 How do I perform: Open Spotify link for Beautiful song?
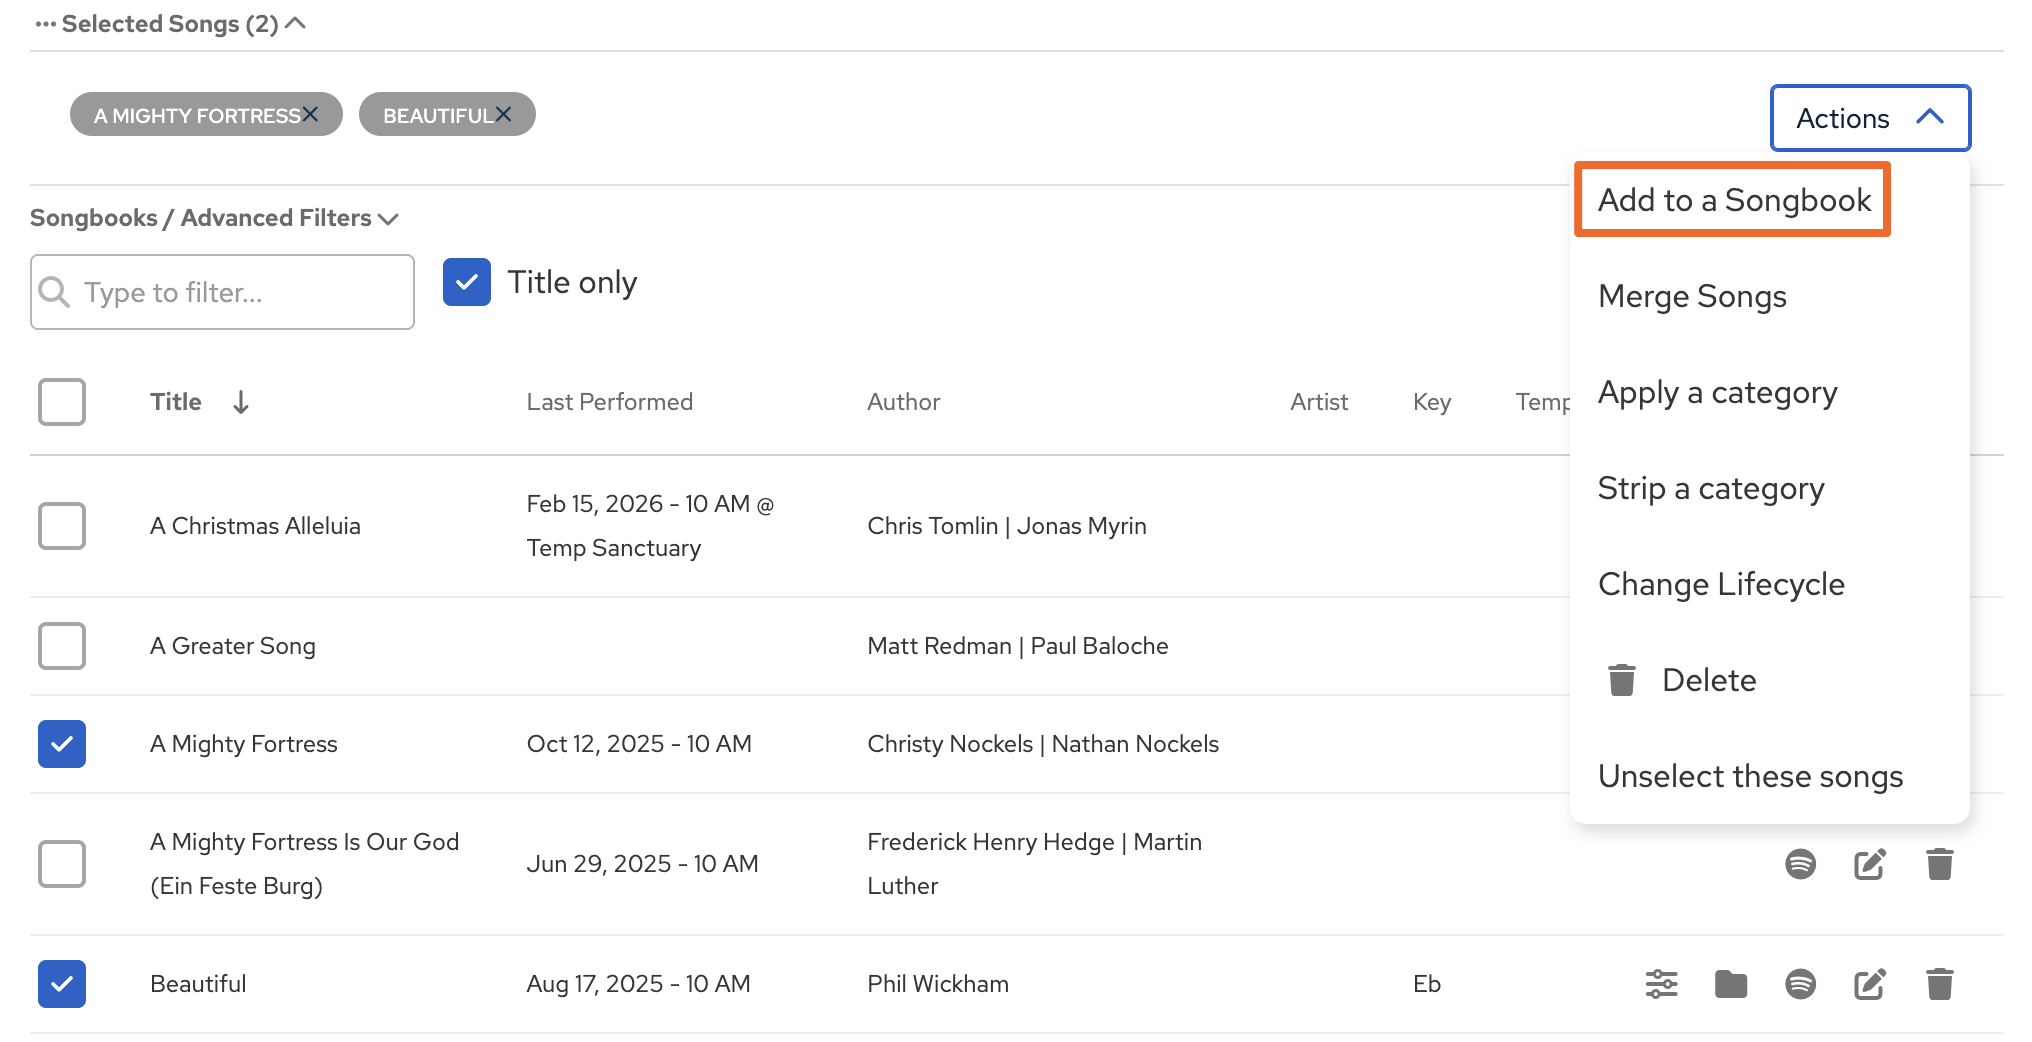point(1800,984)
